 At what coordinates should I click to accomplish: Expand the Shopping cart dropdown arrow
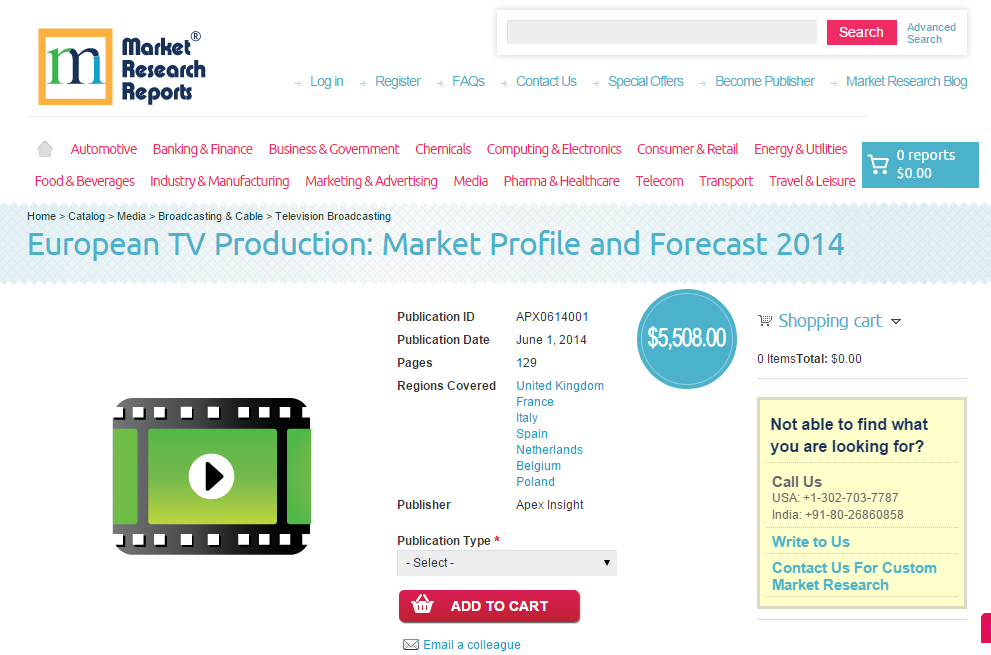896,321
